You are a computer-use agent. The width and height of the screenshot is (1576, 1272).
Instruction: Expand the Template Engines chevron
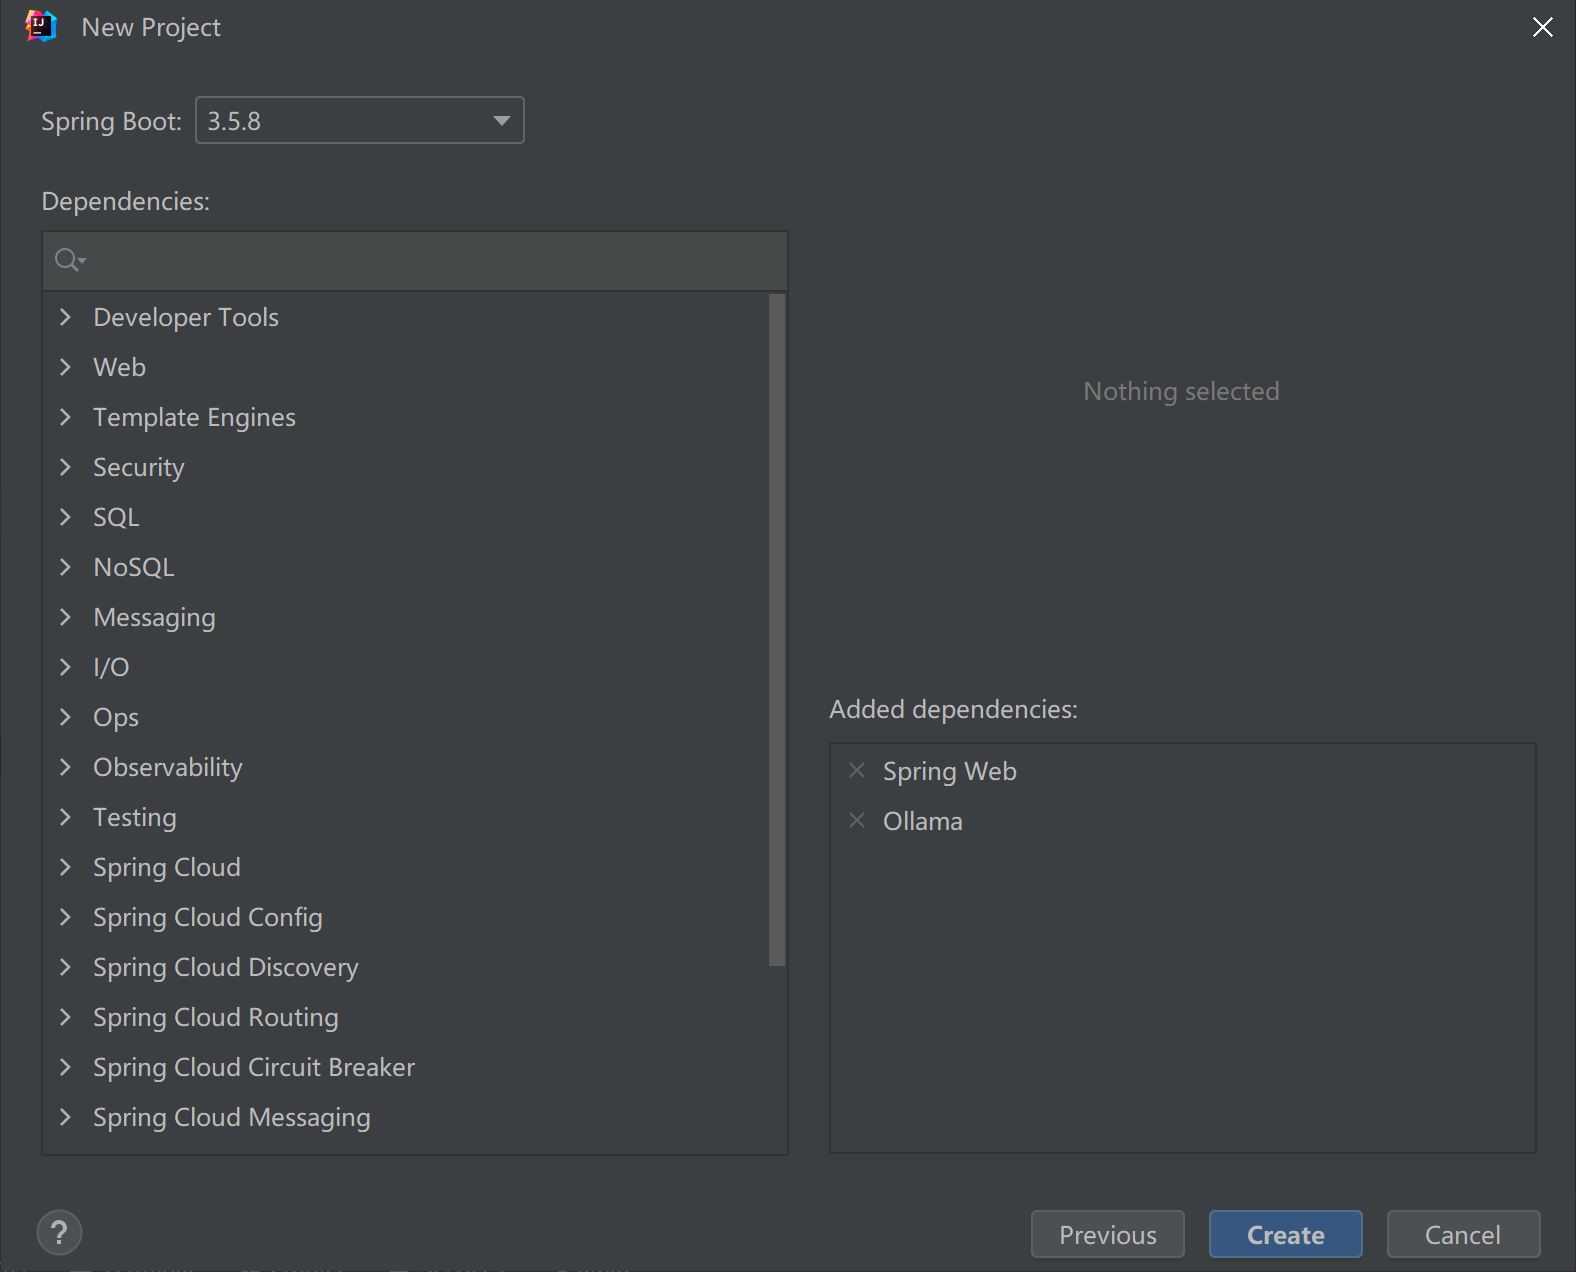(66, 417)
